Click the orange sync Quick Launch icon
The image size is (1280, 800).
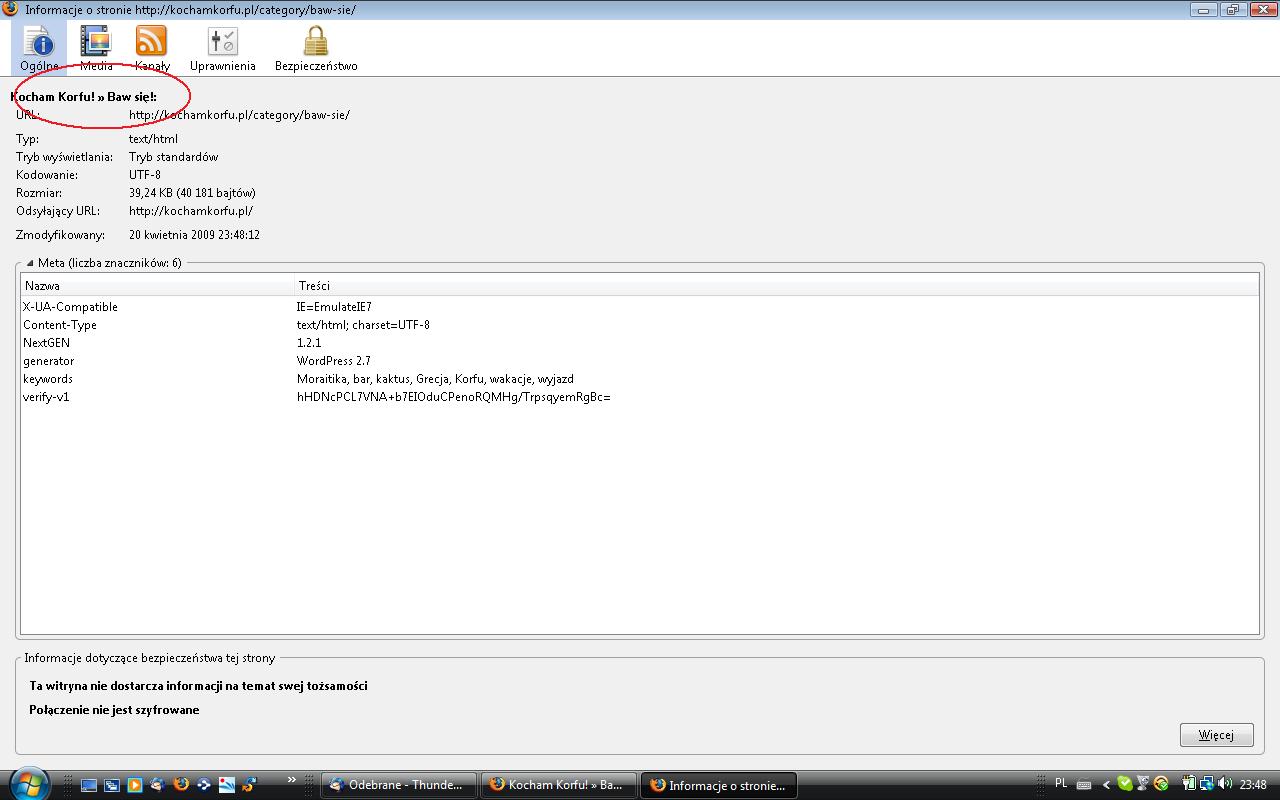[x=249, y=785]
